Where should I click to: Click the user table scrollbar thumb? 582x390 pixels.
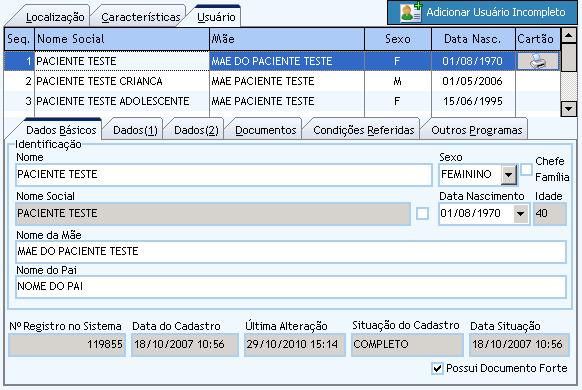tap(568, 57)
